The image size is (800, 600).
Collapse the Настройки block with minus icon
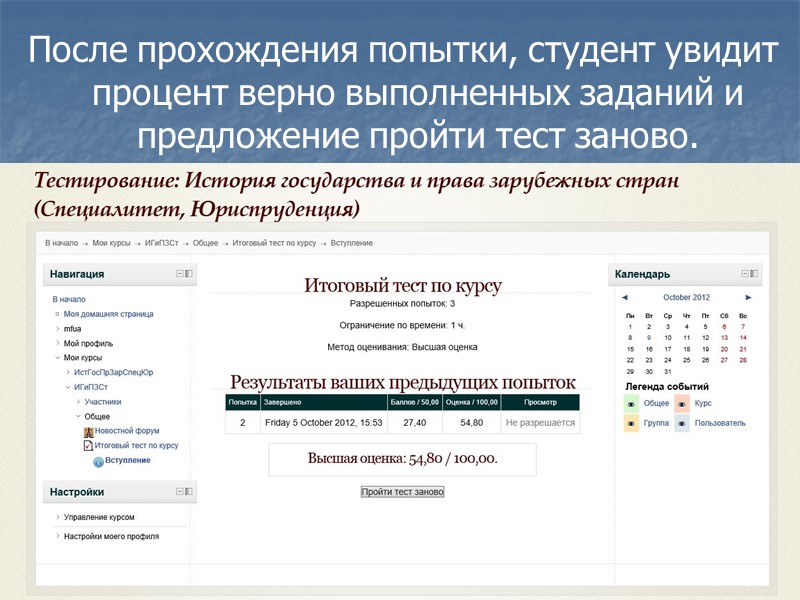tap(180, 491)
